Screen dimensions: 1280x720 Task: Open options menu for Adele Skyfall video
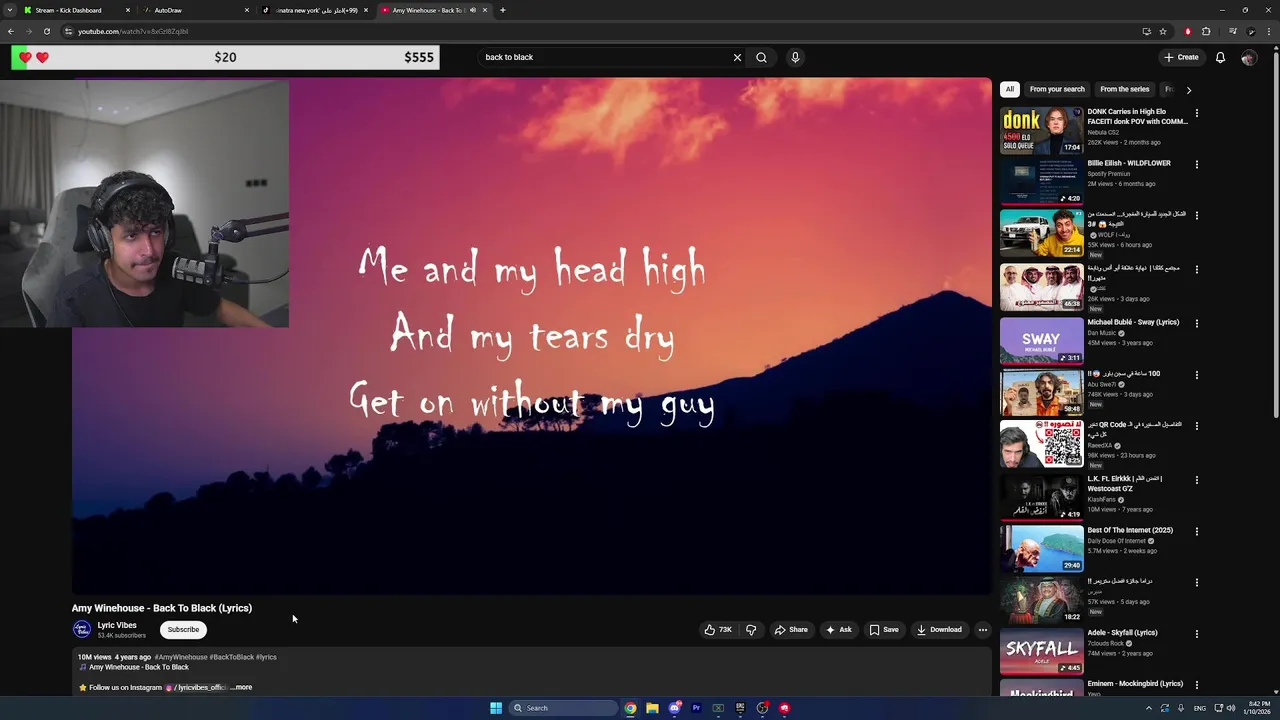click(x=1196, y=634)
